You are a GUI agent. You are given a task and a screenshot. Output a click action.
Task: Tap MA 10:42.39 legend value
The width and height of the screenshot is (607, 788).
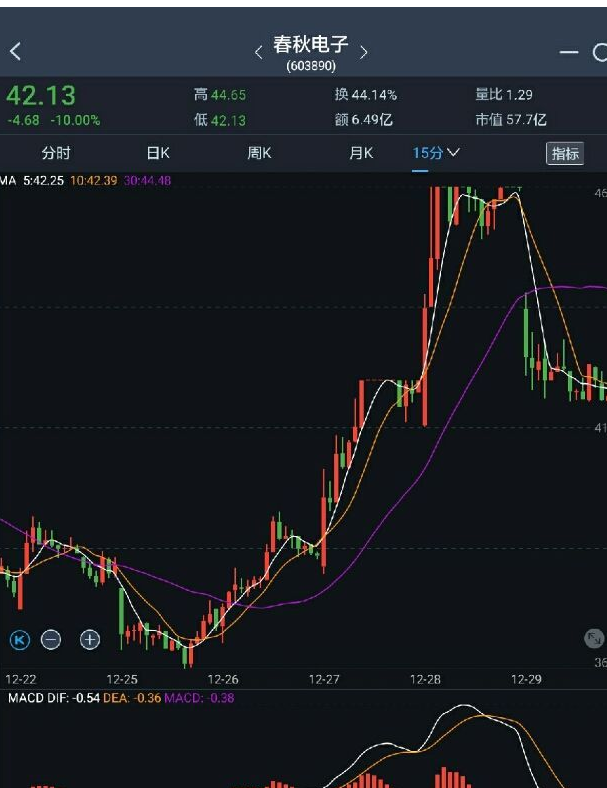click(94, 180)
